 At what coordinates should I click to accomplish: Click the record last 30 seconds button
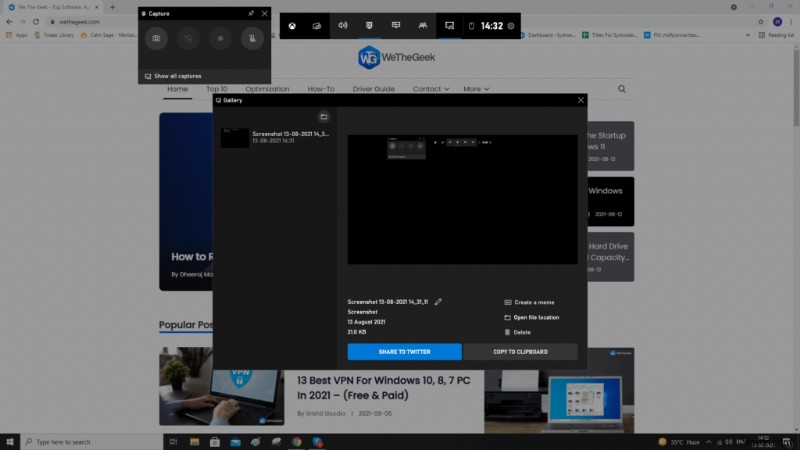(x=188, y=38)
